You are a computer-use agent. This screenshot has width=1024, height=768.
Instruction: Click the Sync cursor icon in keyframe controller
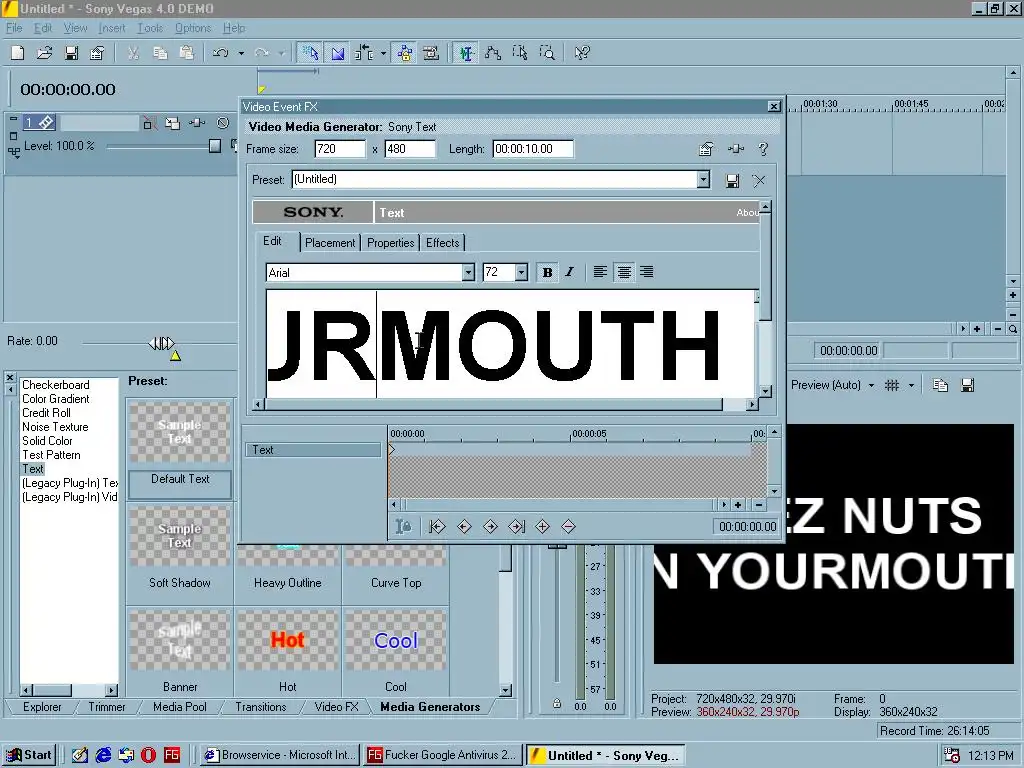pos(404,526)
